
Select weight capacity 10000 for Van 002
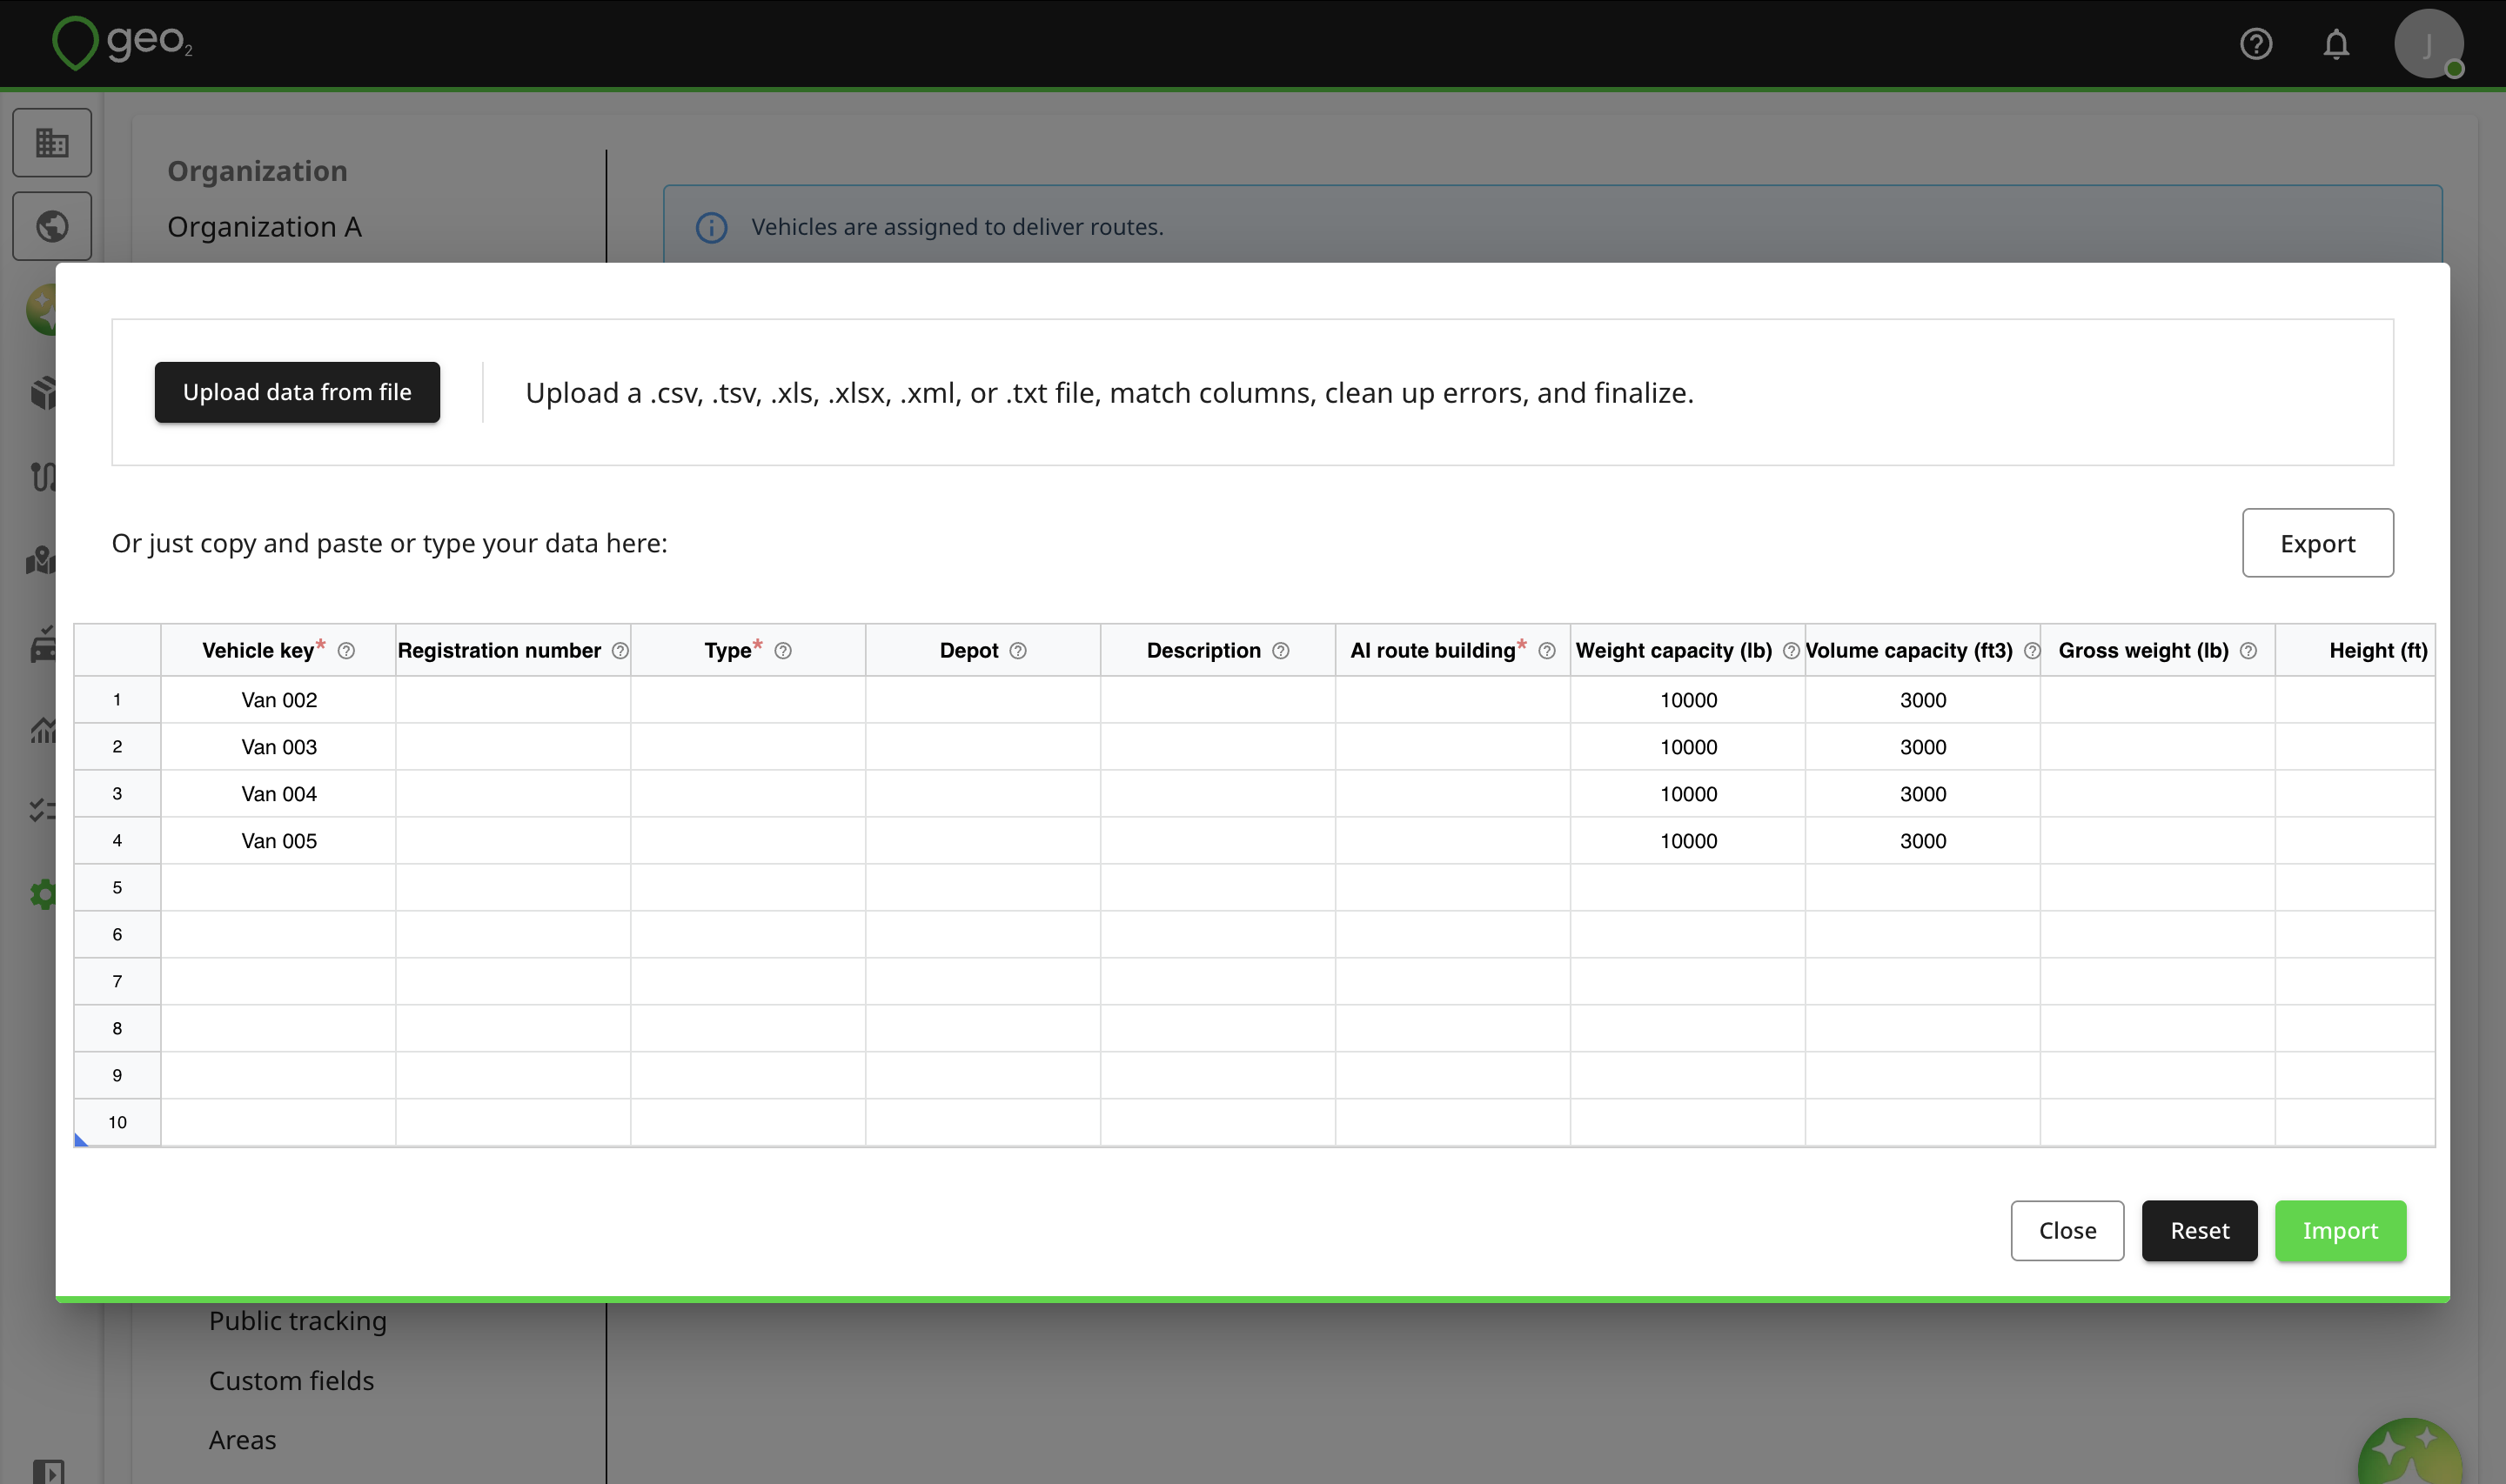tap(1688, 700)
